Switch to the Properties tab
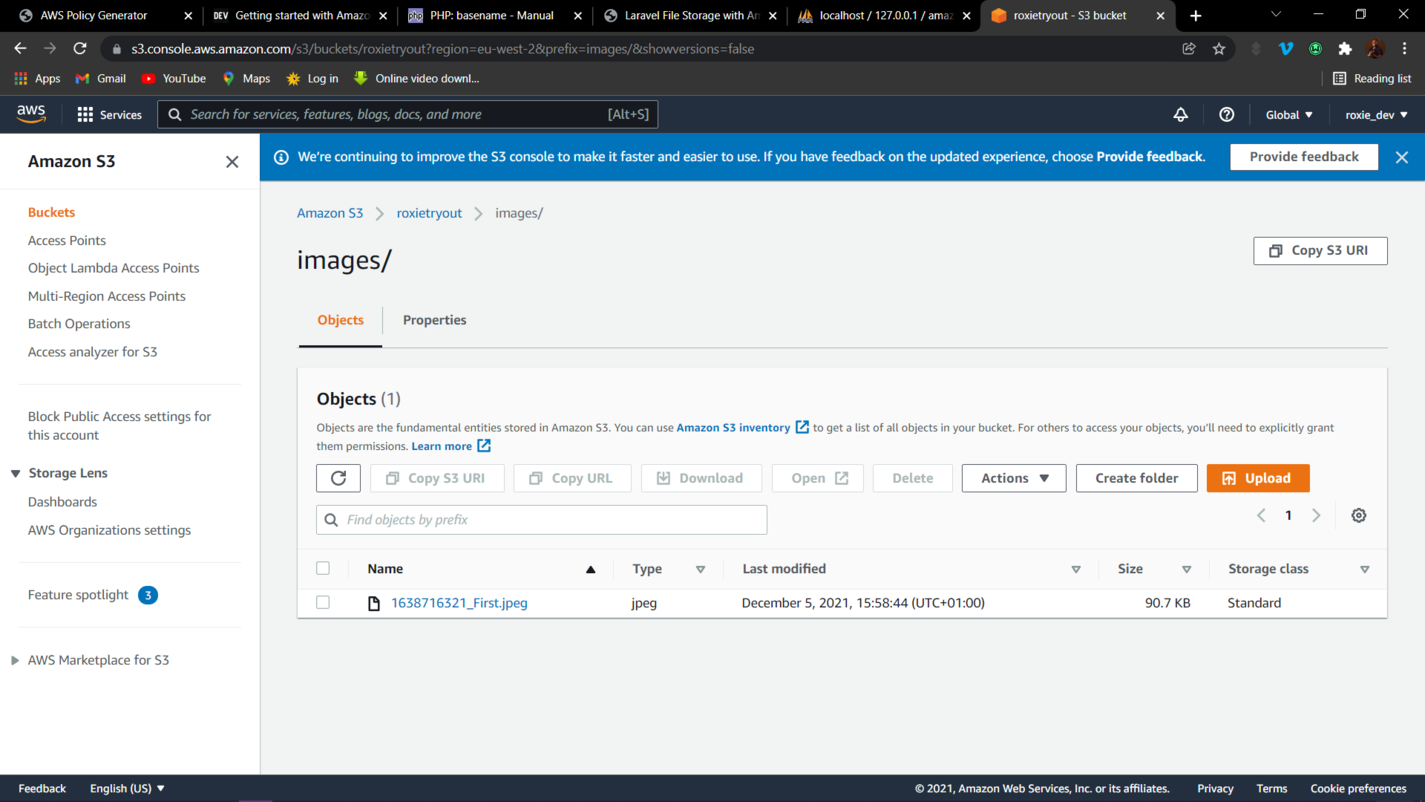The height and width of the screenshot is (802, 1425). pos(434,320)
